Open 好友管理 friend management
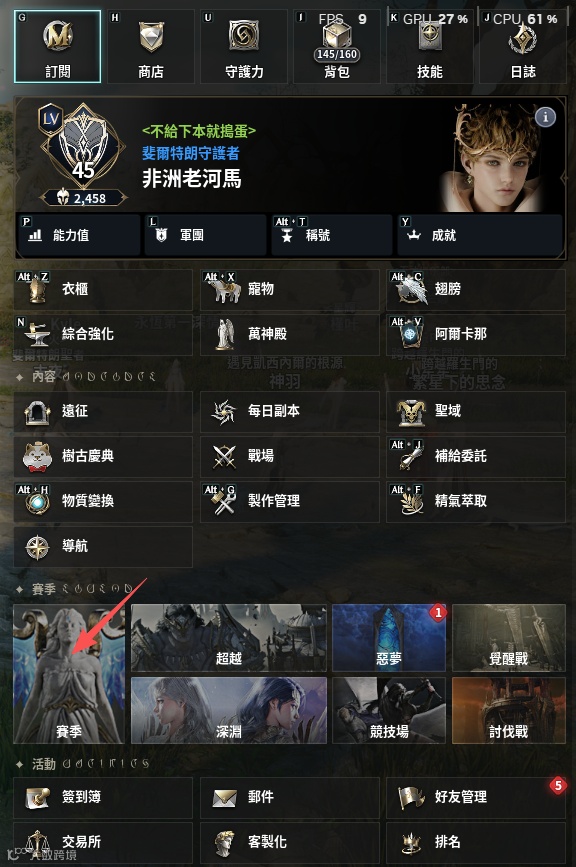 tap(475, 797)
